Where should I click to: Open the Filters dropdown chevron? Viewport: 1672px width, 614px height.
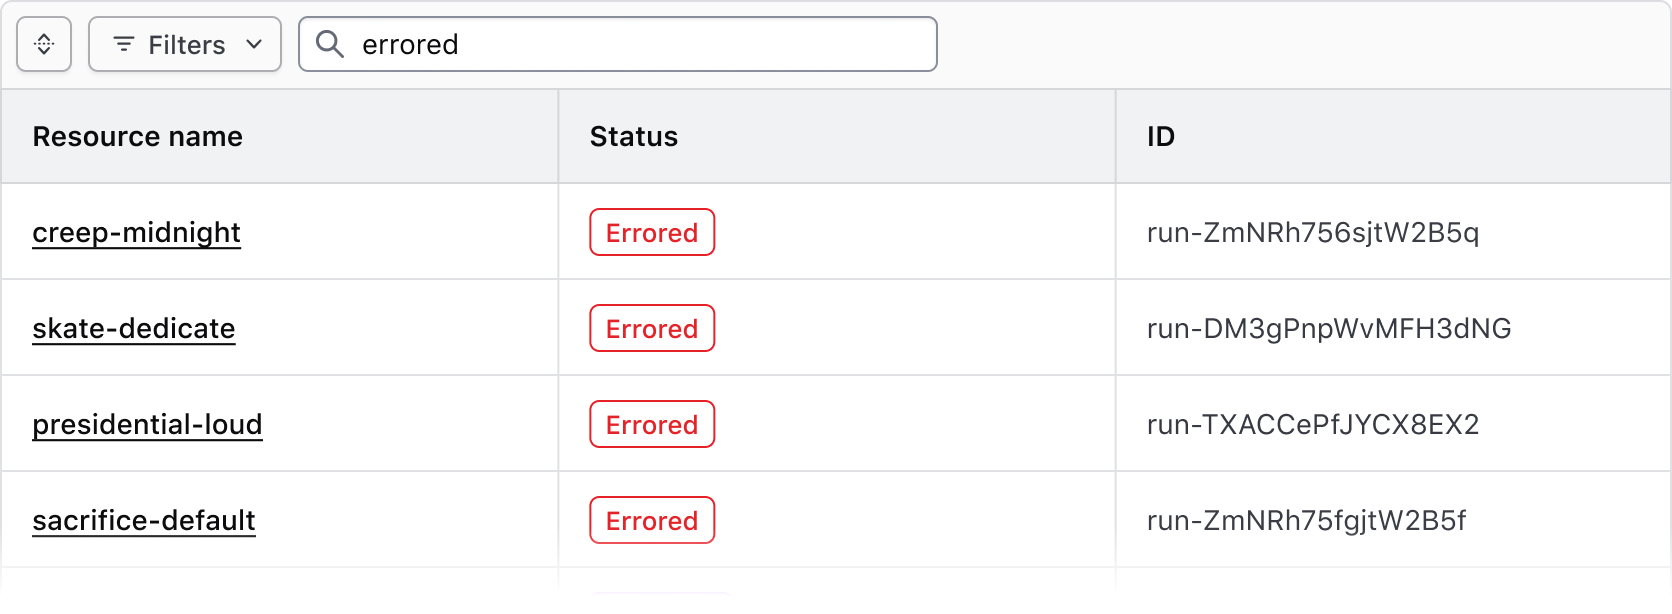tap(256, 44)
